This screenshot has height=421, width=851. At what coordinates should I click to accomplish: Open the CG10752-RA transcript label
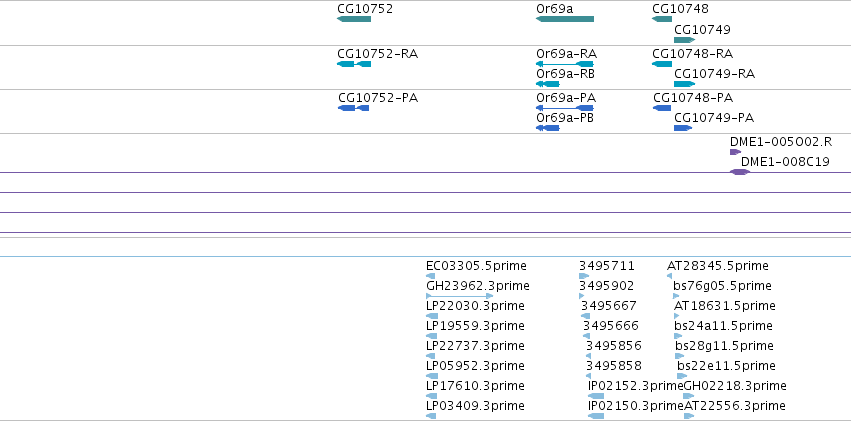click(x=378, y=54)
